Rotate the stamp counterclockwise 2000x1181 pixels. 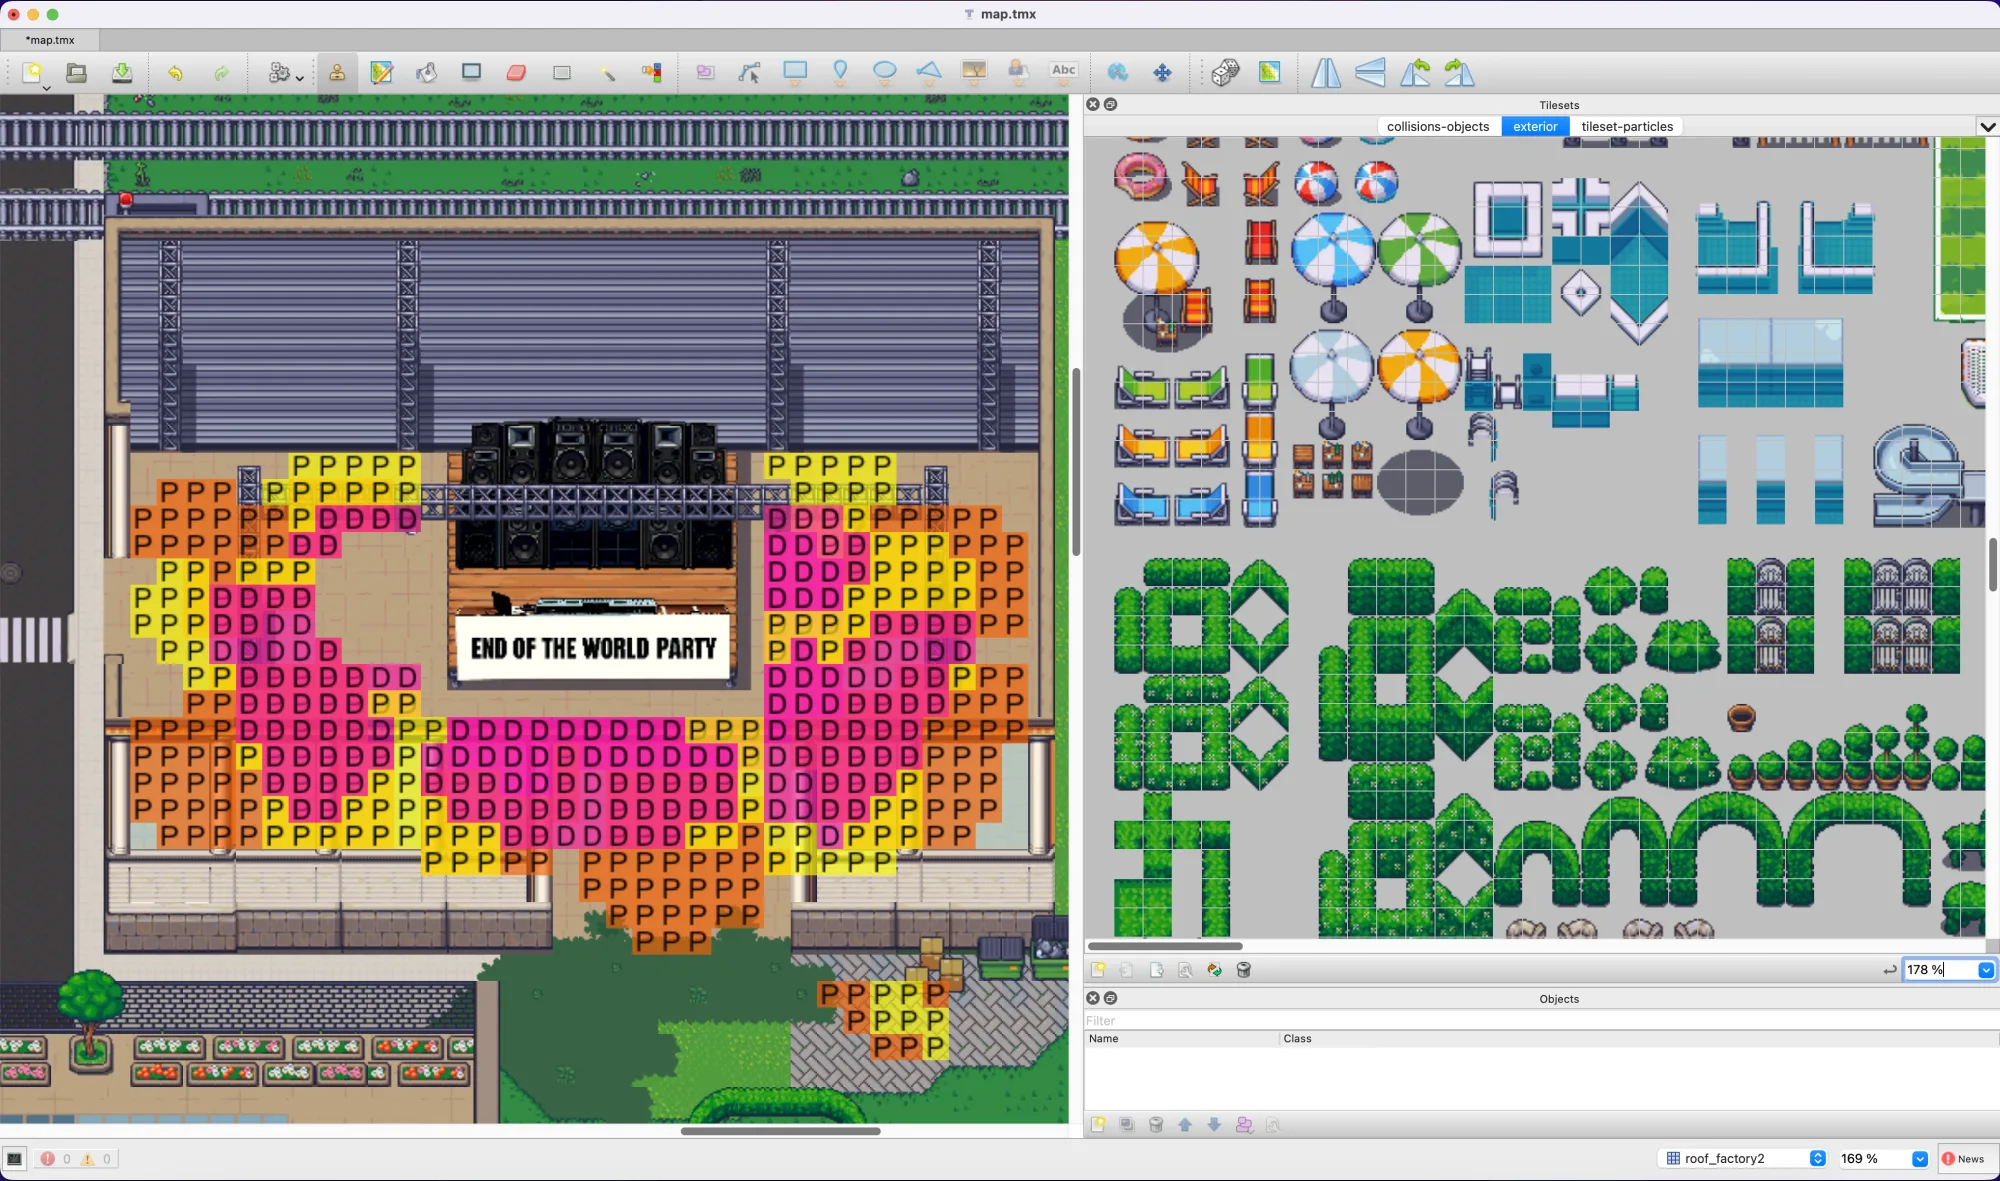pos(1417,72)
